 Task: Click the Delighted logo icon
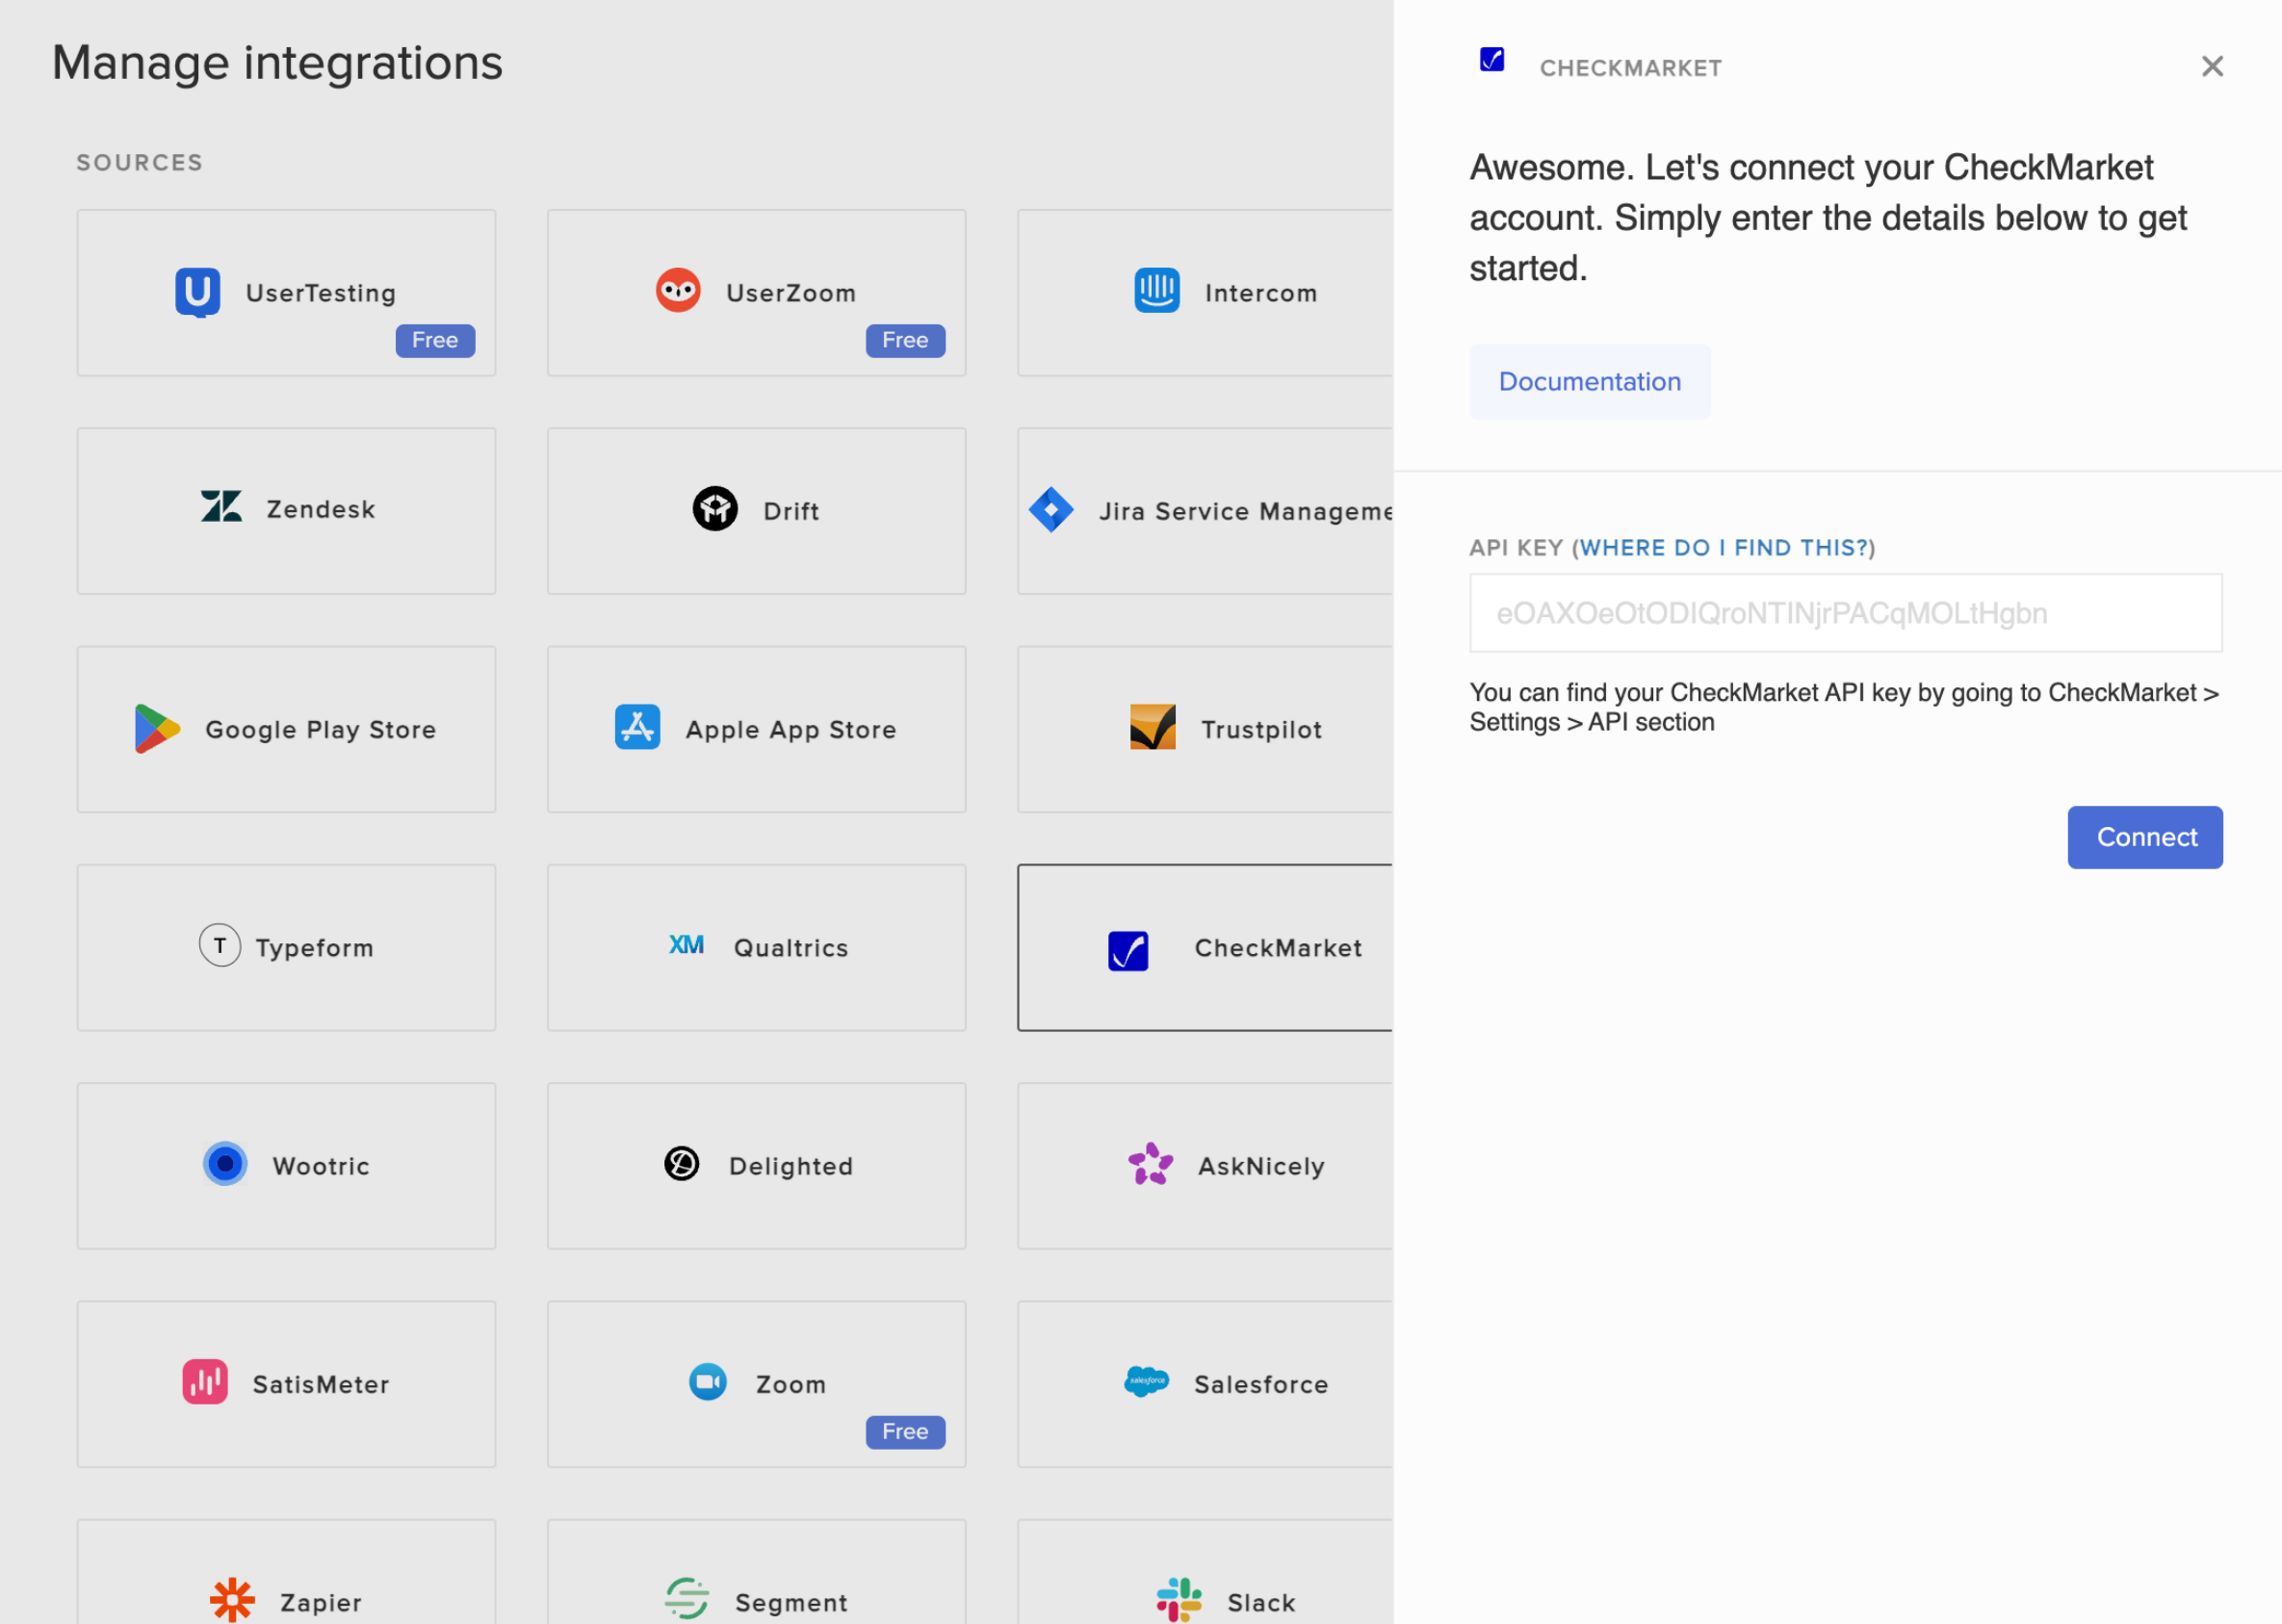(682, 1163)
